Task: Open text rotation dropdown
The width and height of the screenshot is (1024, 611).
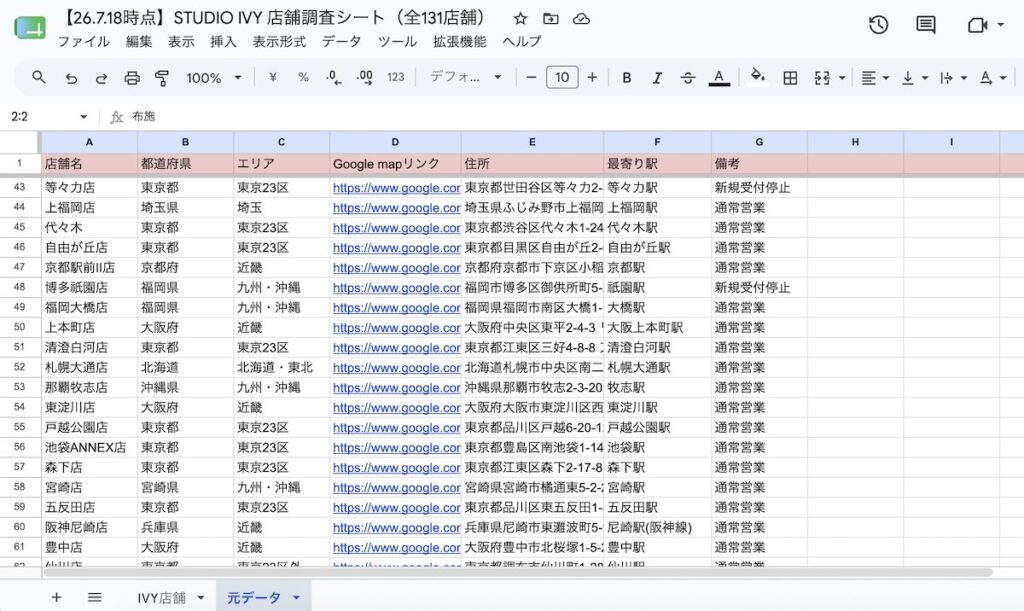Action: (992, 78)
